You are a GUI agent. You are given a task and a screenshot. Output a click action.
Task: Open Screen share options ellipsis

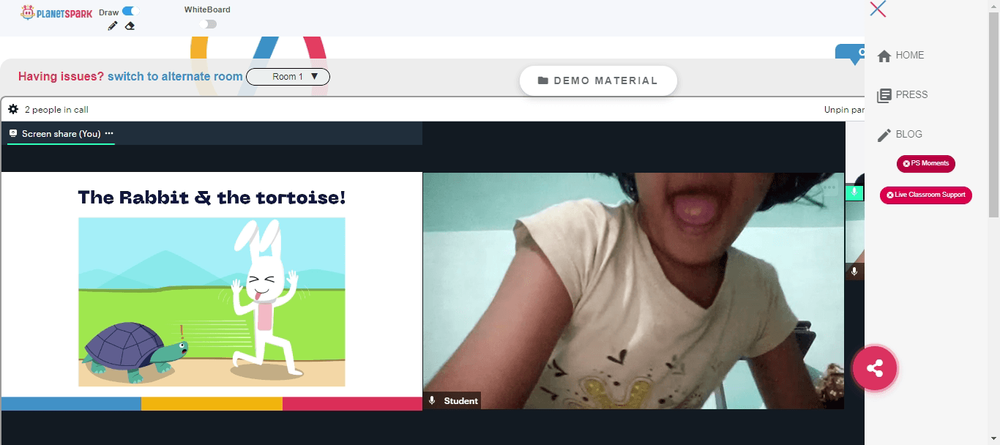[109, 133]
